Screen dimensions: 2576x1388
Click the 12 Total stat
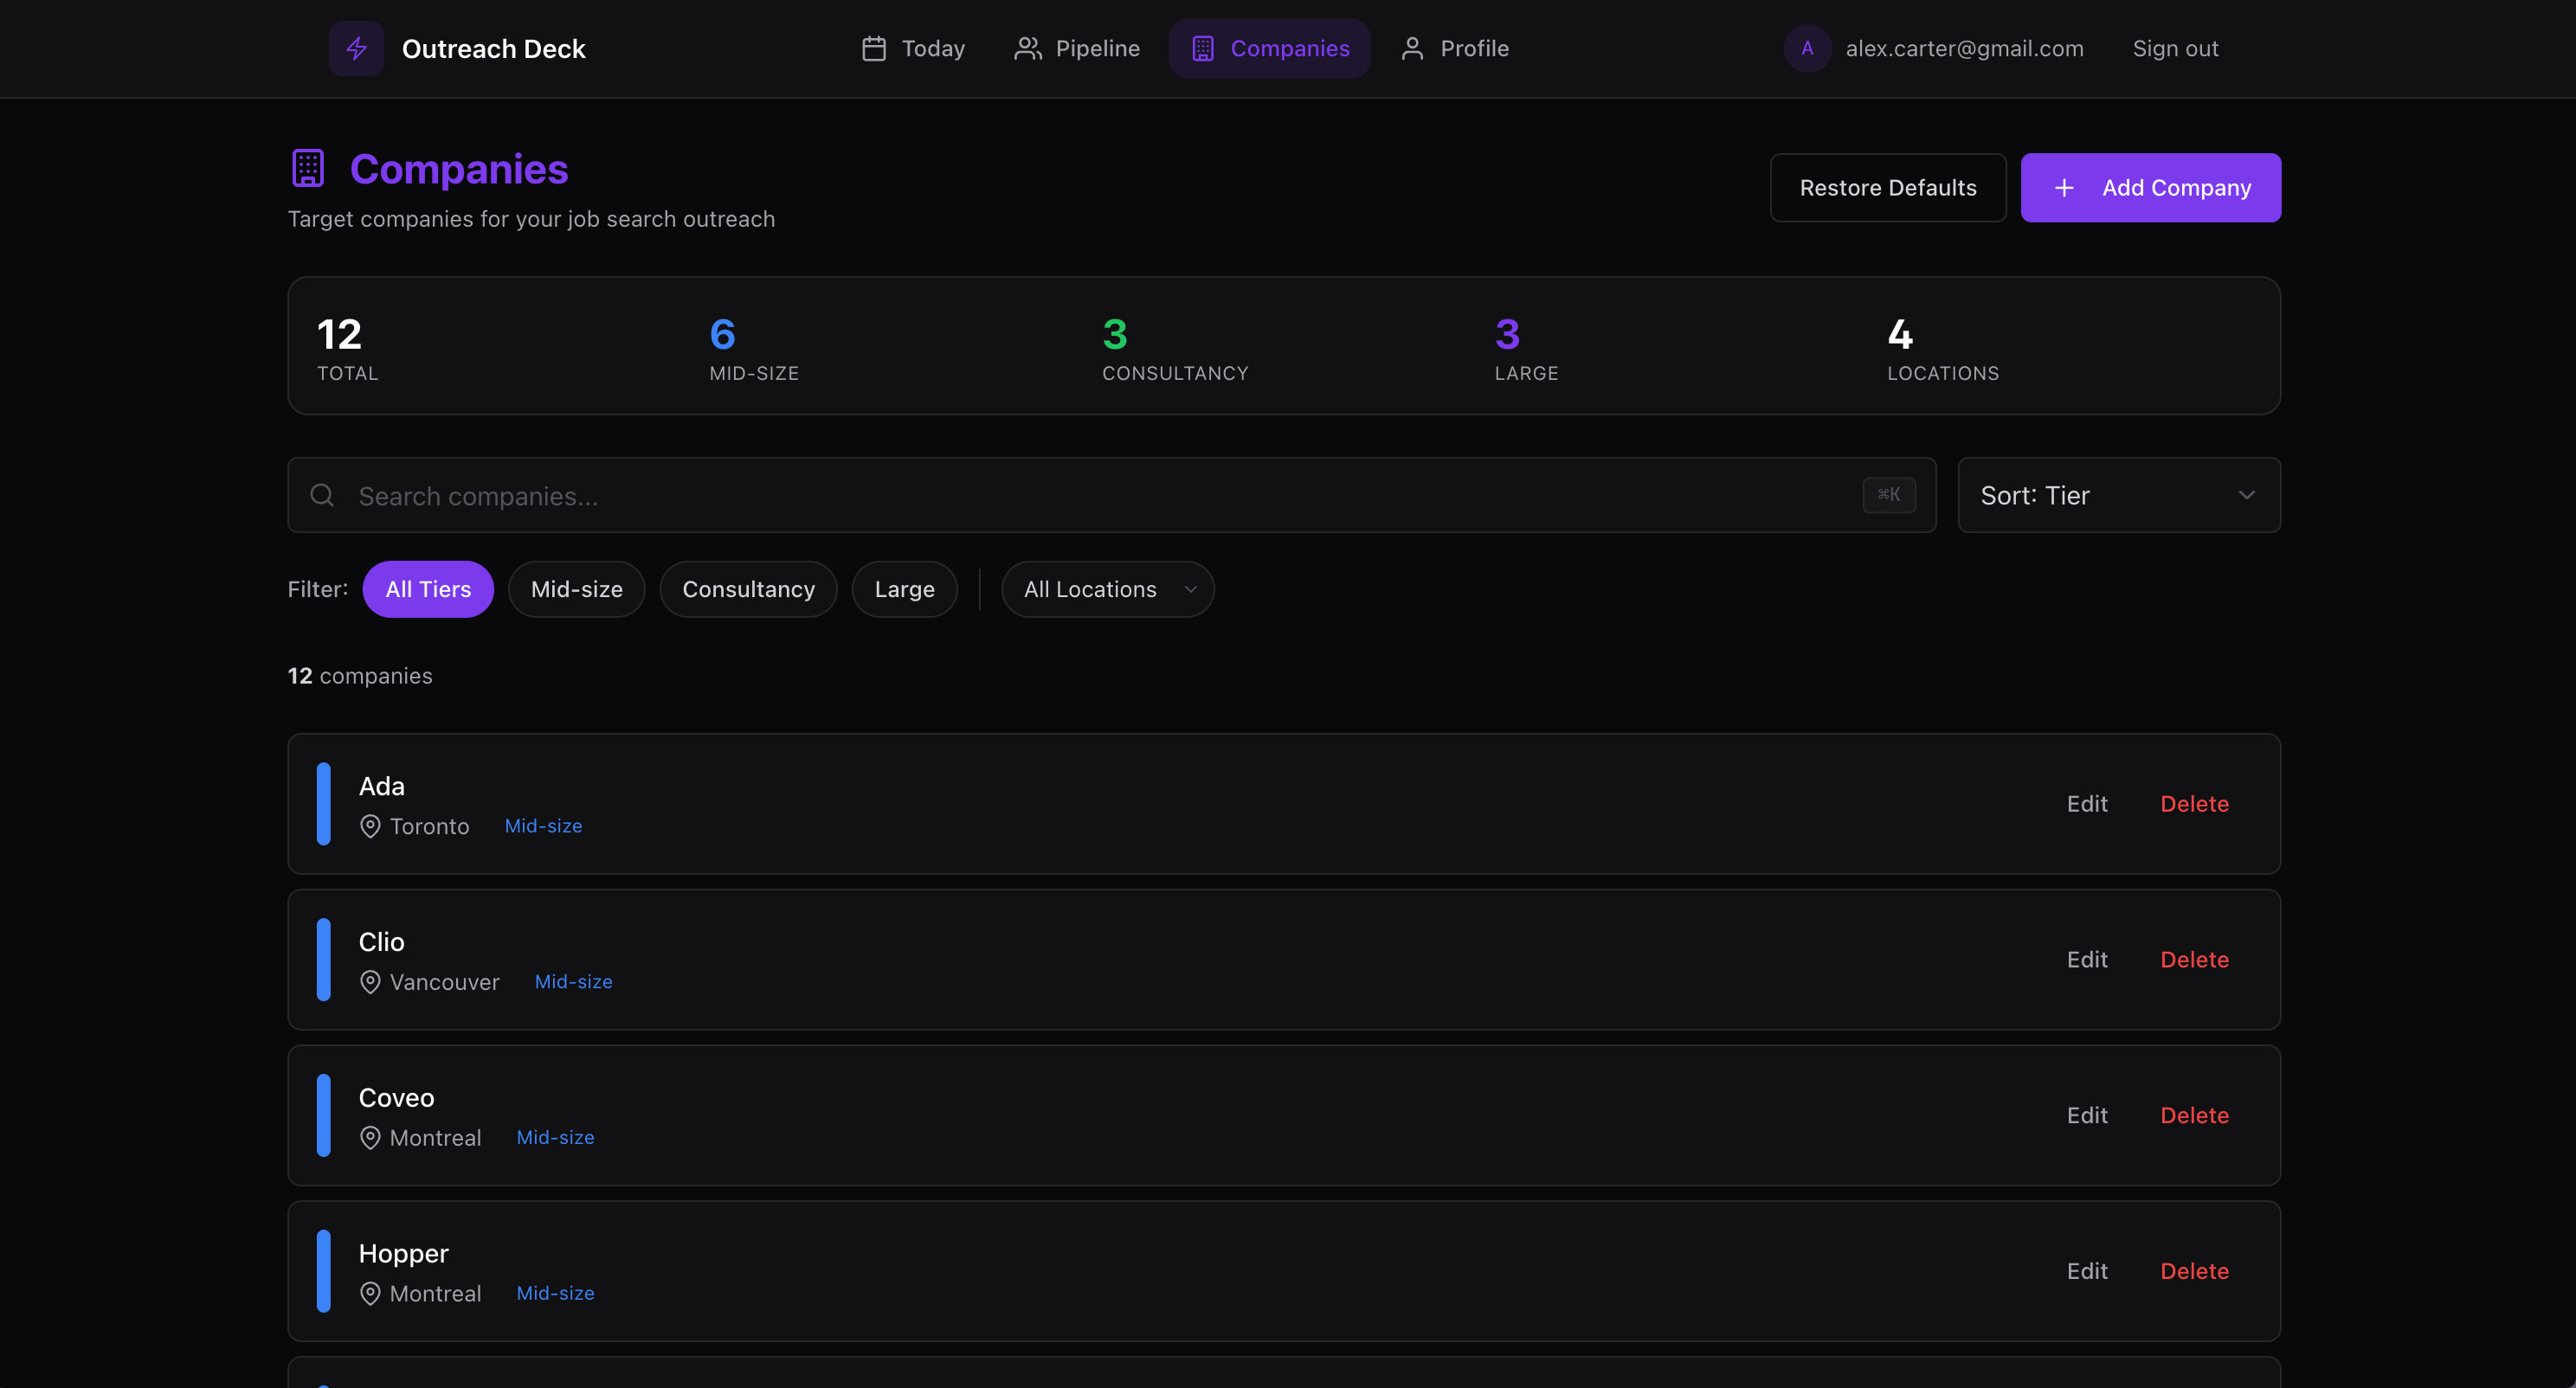coord(348,348)
